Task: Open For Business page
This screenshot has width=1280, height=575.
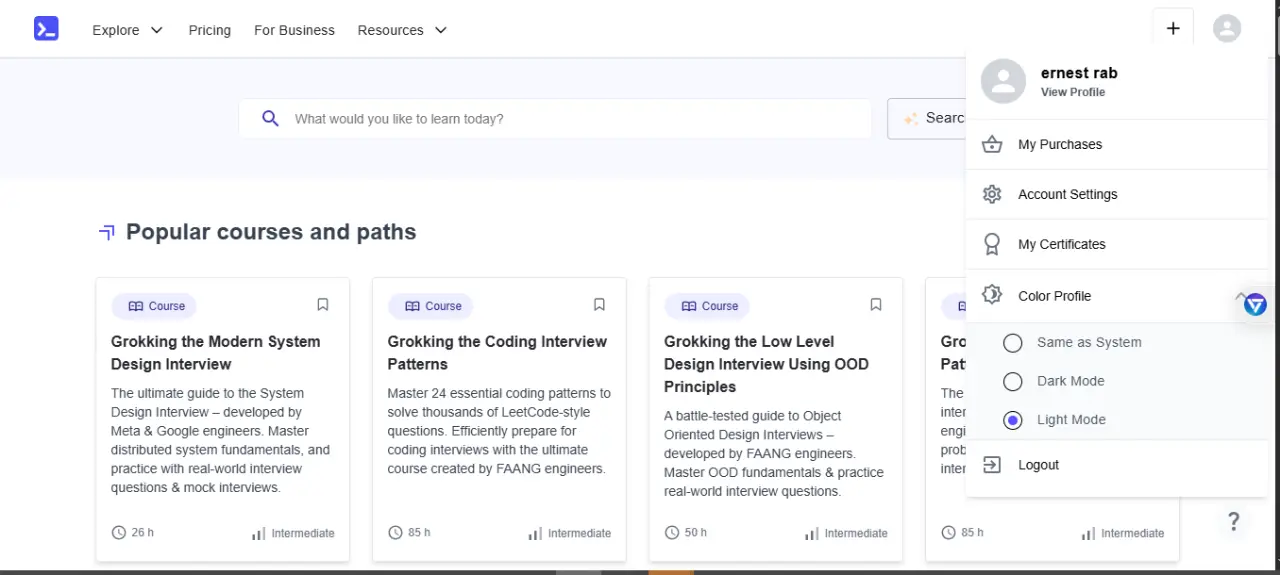Action: tap(294, 30)
